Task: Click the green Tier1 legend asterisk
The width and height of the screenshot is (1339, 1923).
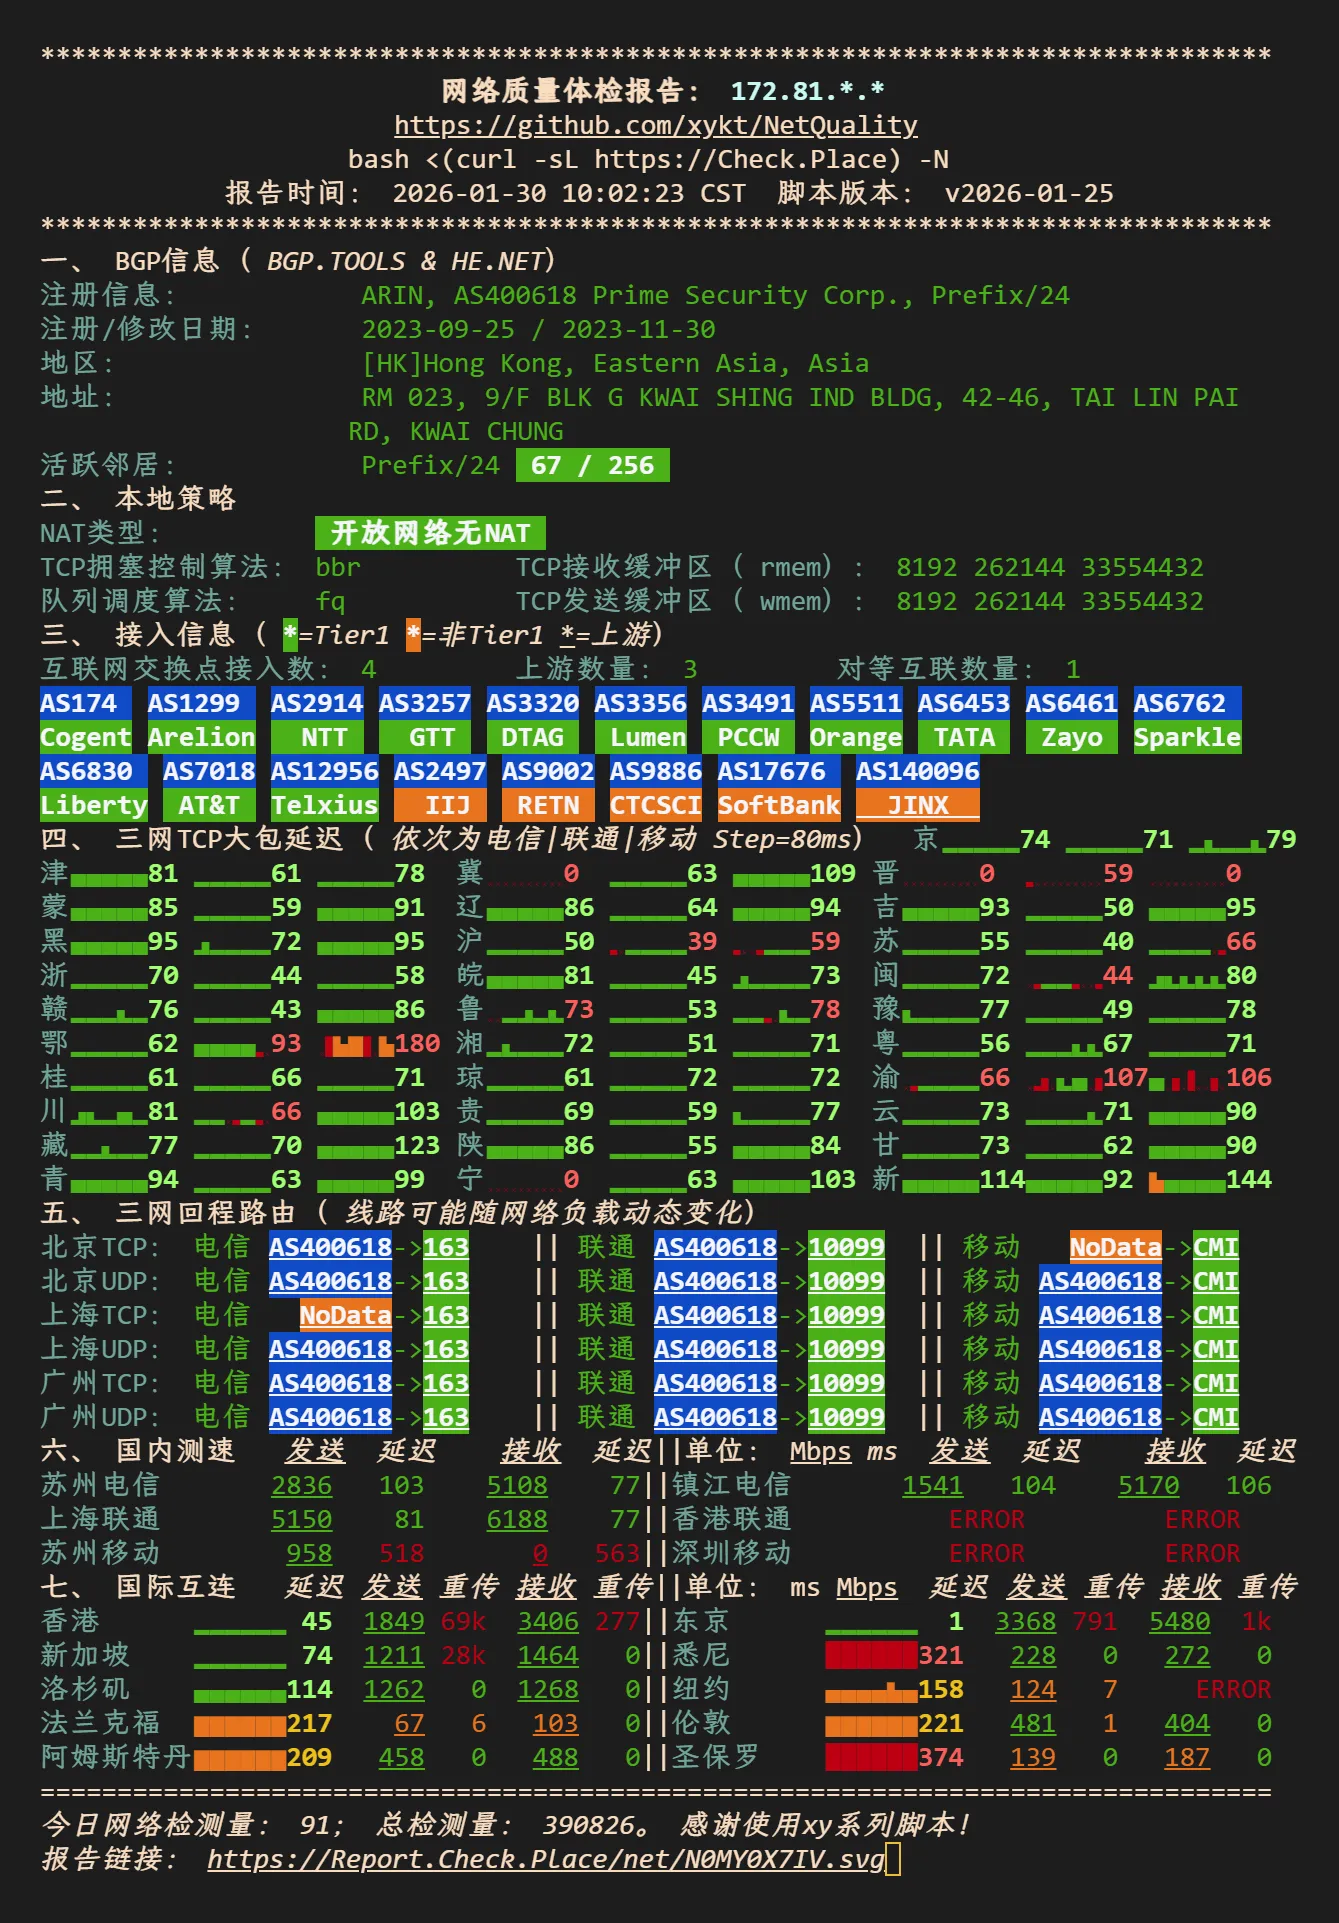Action: coord(290,635)
